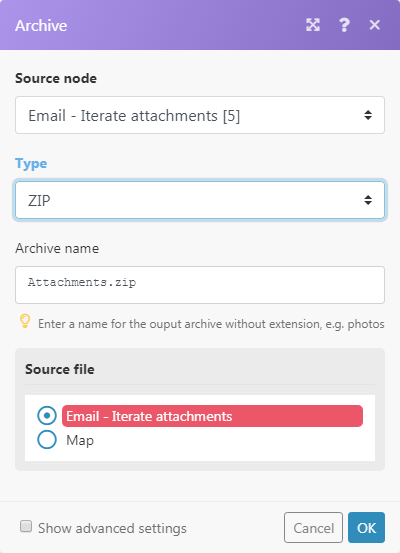400x553 pixels.
Task: Click the Source node dropdown arrows icon
Action: (368, 115)
